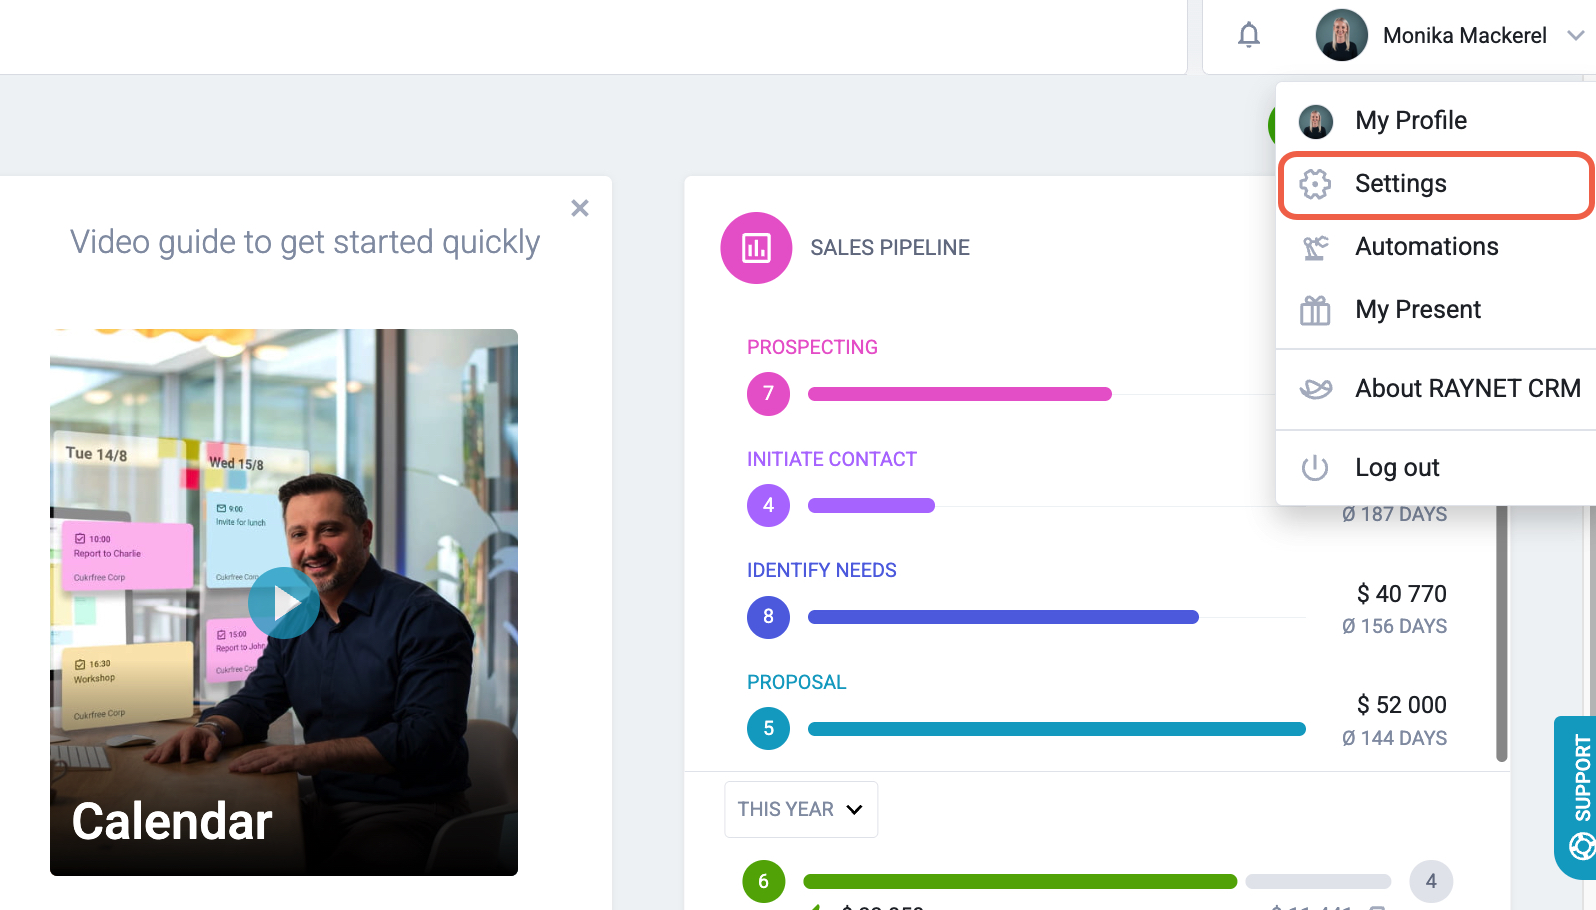This screenshot has height=910, width=1596.
Task: Click the Prospecting stage count 7 badge
Action: point(768,394)
